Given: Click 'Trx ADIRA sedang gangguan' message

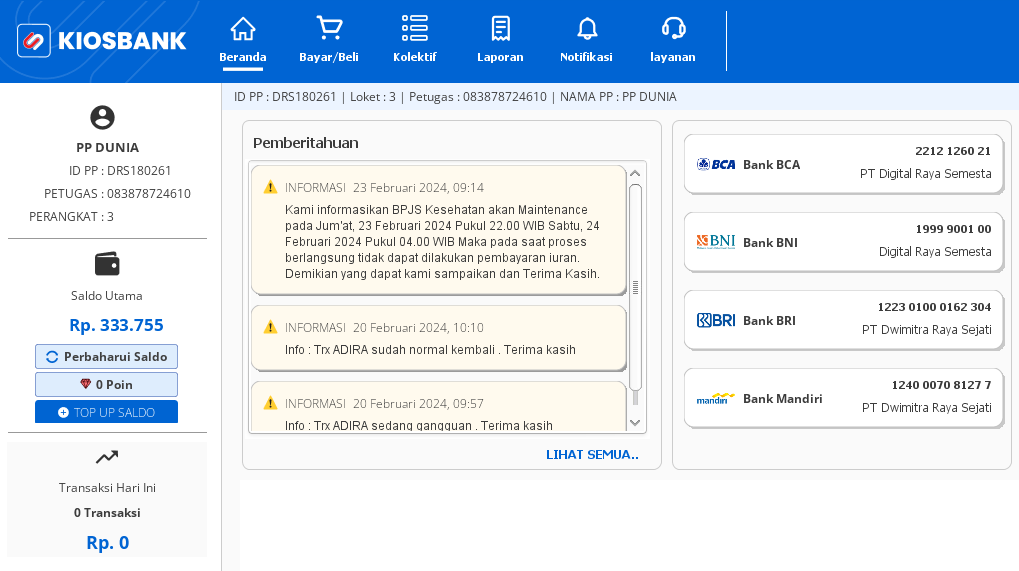Looking at the screenshot, I should click(x=419, y=425).
